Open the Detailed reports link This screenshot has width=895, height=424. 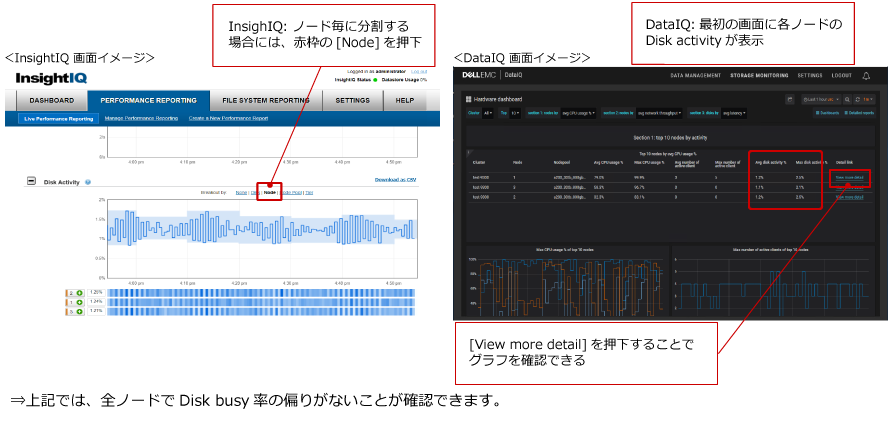858,114
